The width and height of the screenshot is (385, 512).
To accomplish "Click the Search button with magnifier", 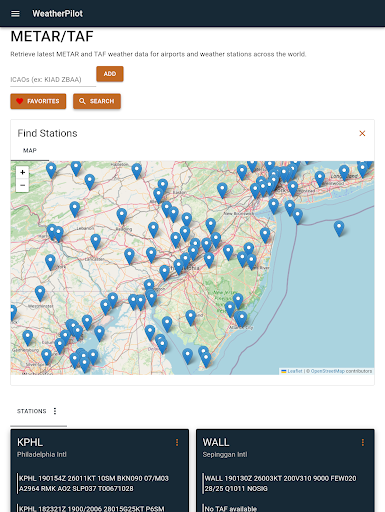I will (x=97, y=101).
